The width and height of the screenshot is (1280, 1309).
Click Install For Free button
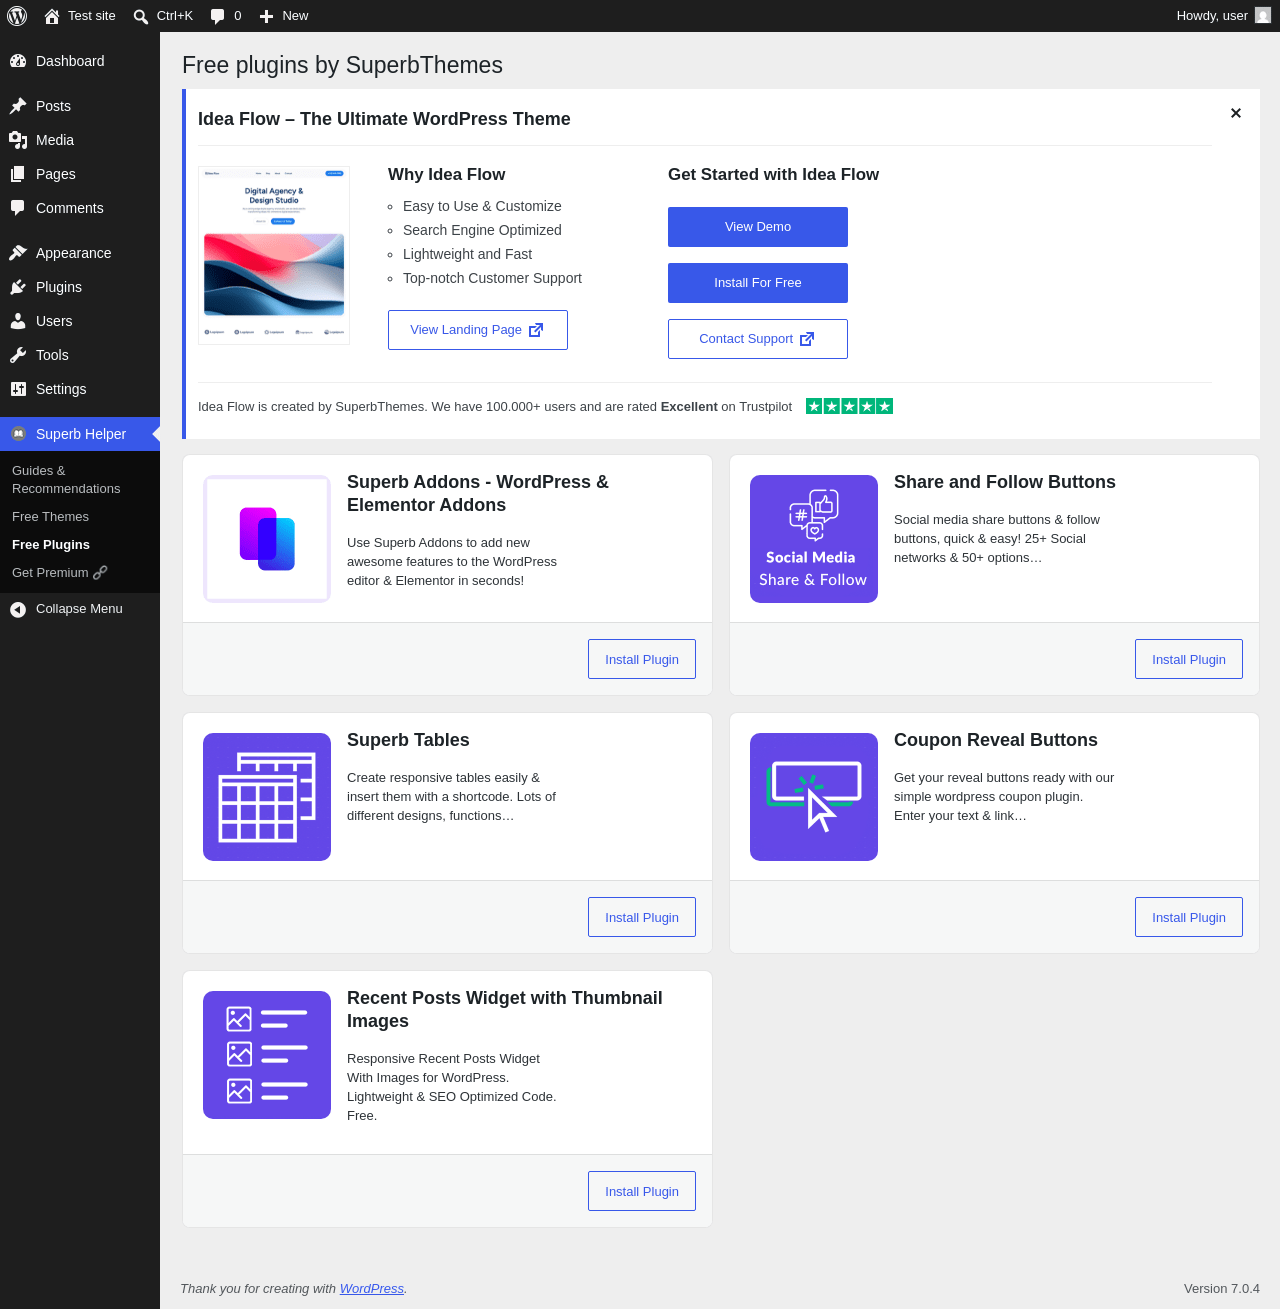[x=758, y=283]
